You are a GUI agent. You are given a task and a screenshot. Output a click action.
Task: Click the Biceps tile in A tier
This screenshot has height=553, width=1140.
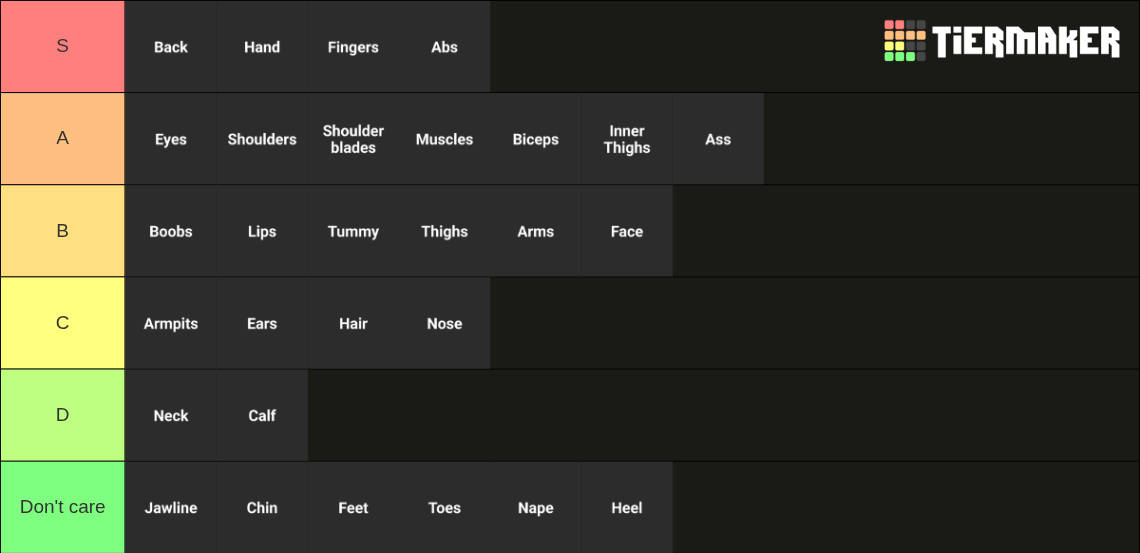point(536,139)
